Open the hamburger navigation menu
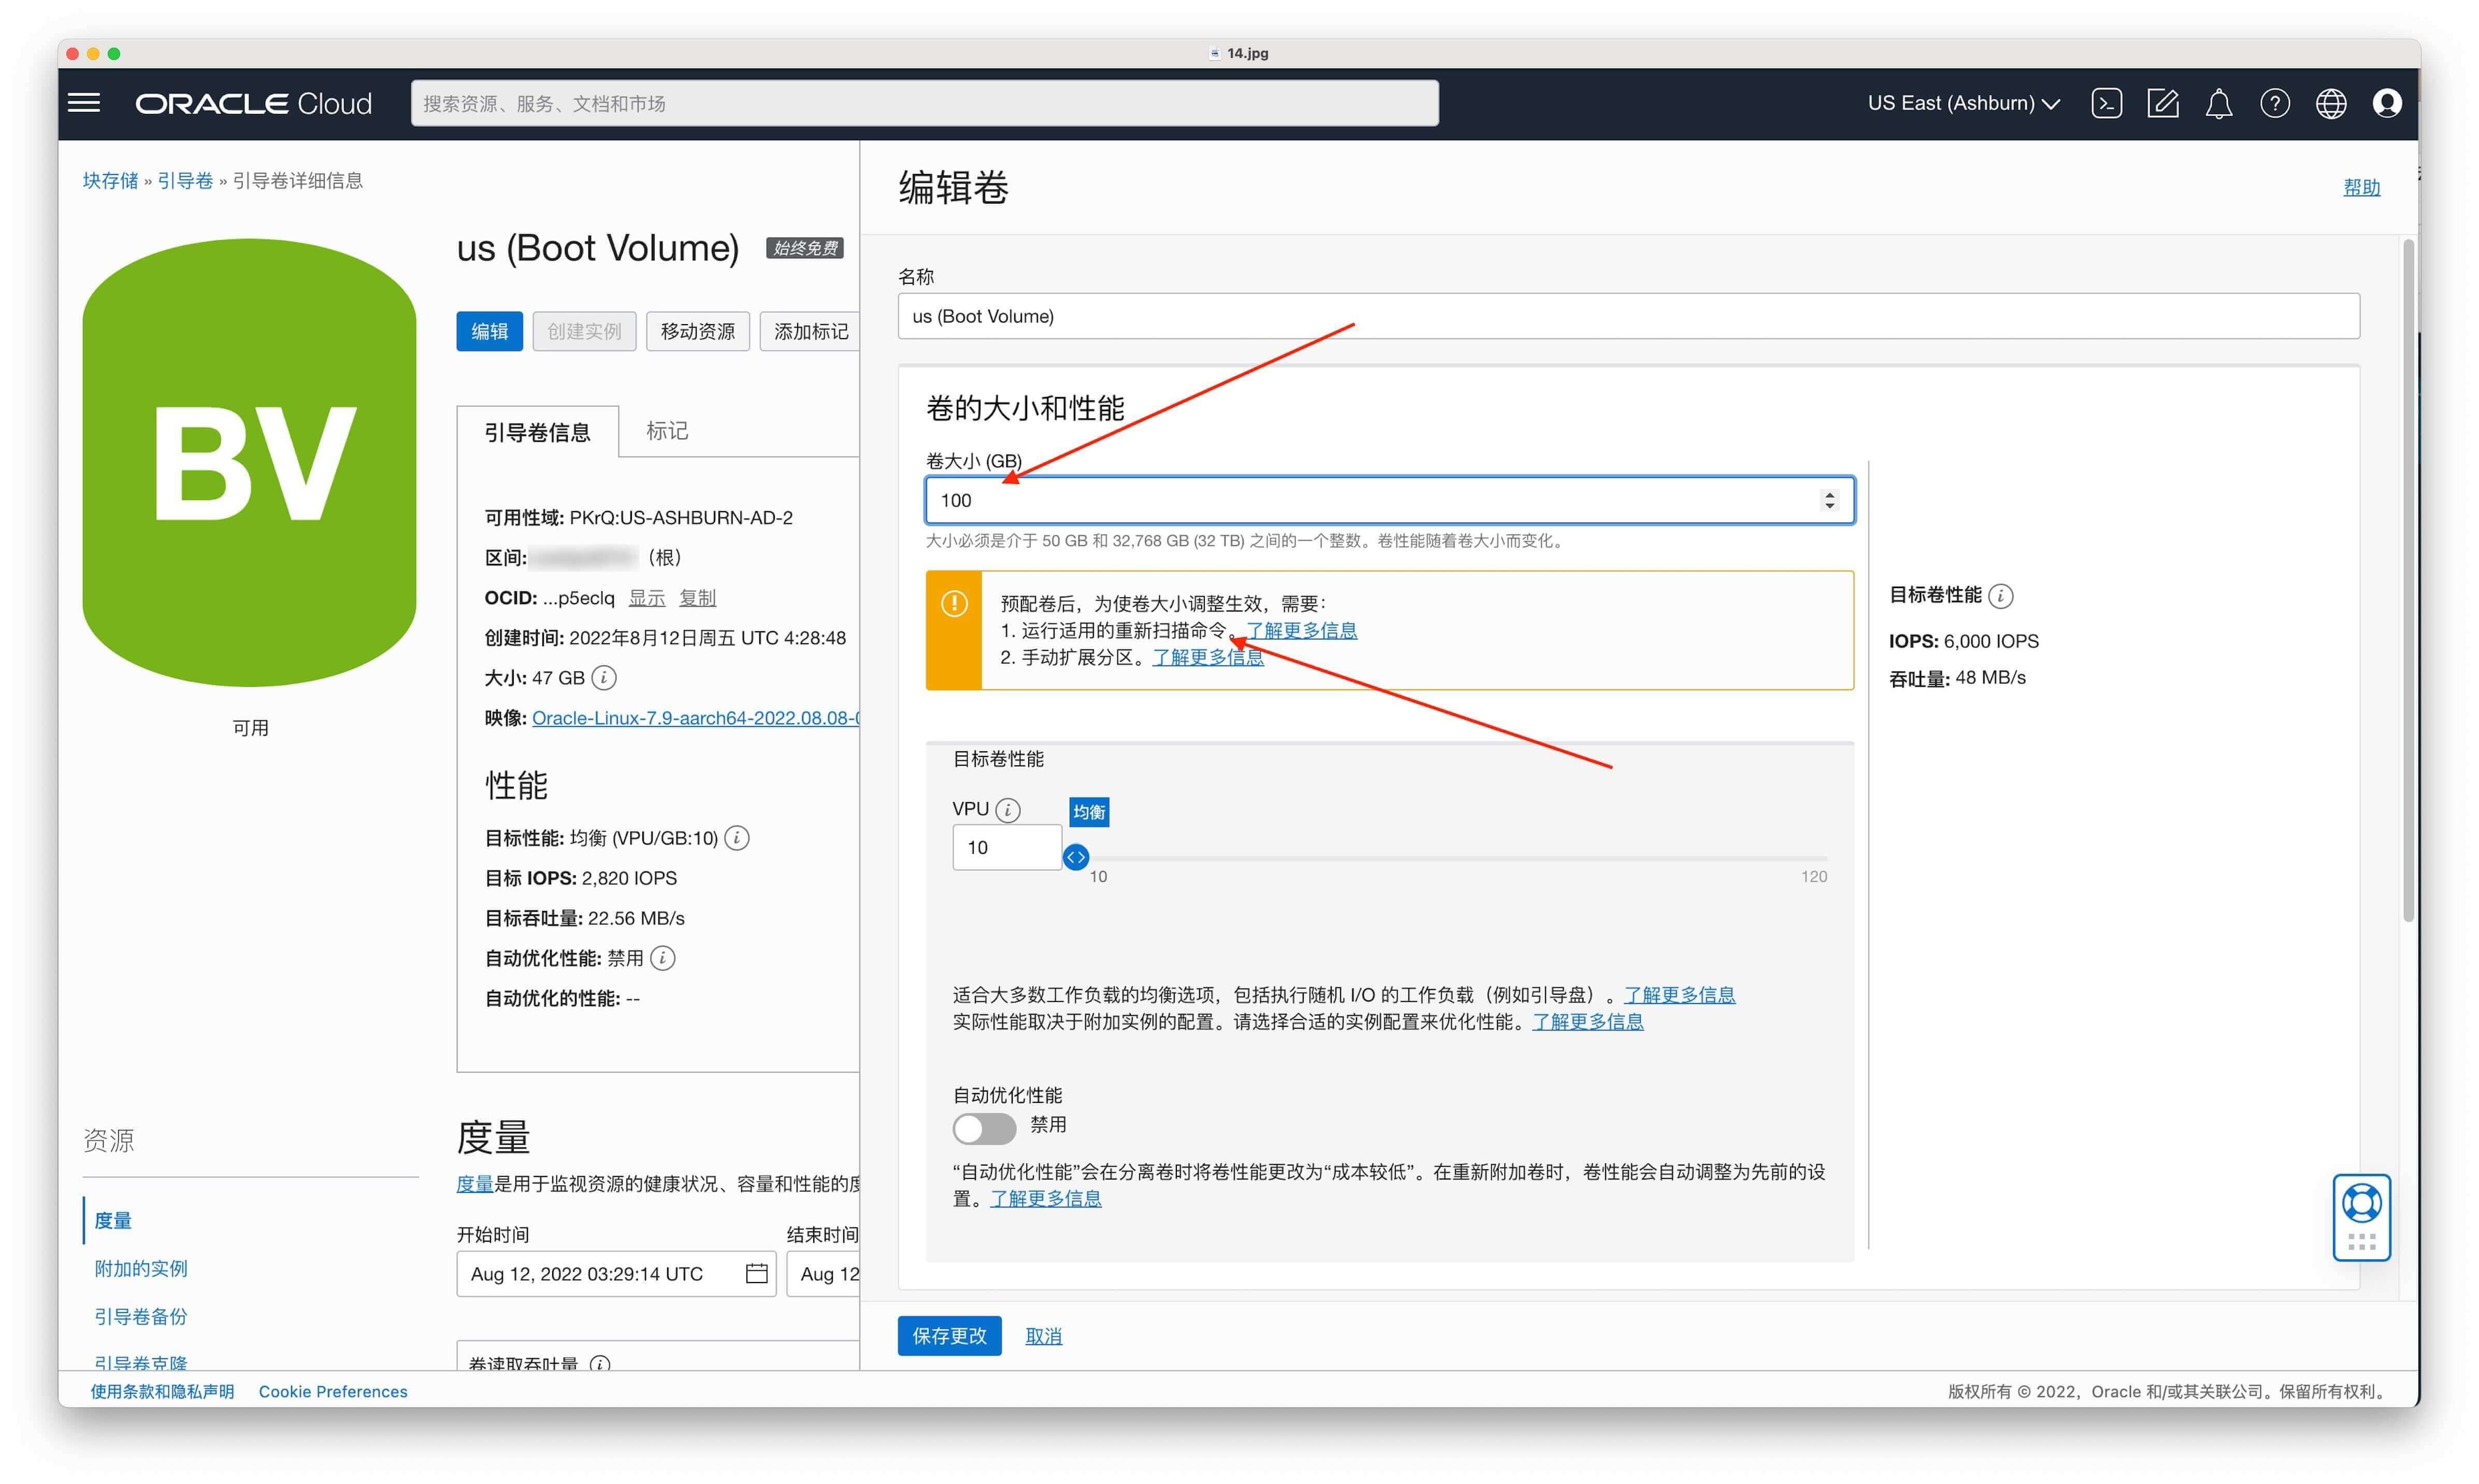This screenshot has height=1484, width=2479. tap(84, 103)
